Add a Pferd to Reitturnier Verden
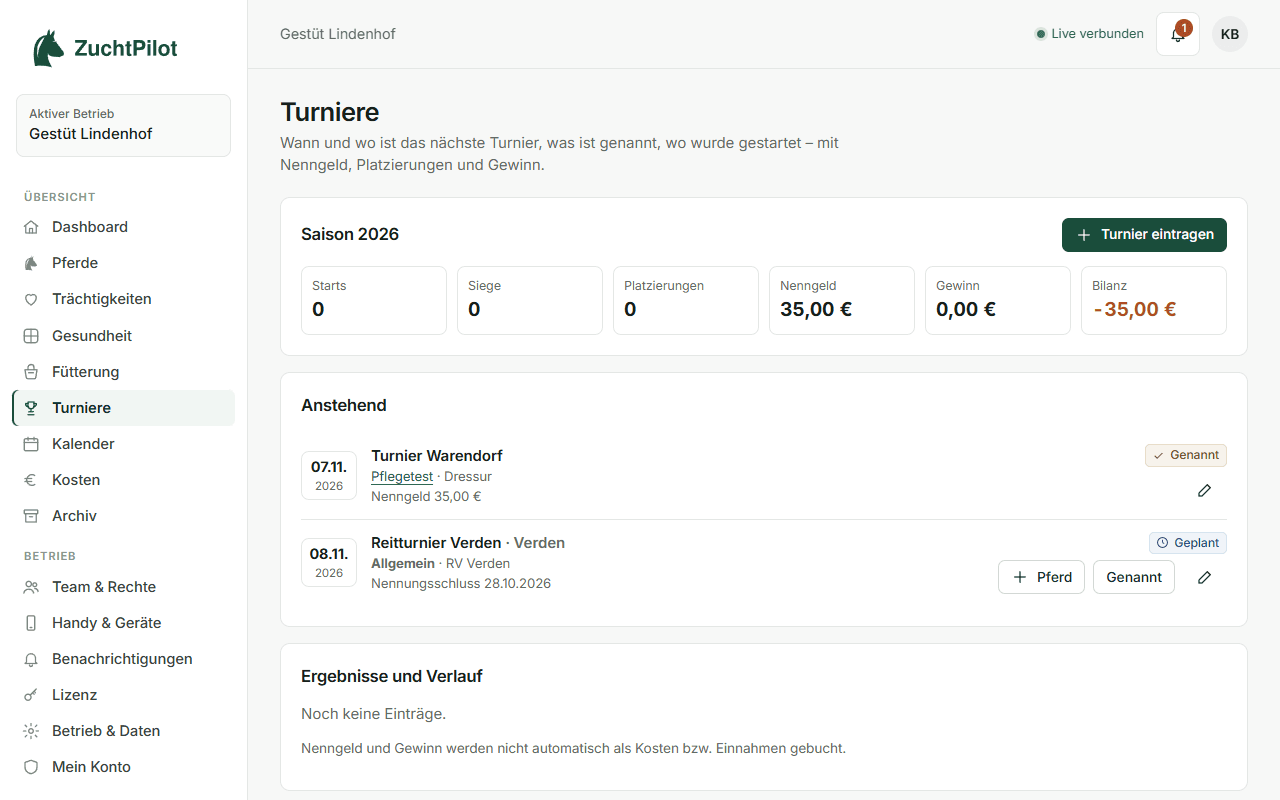1280x800 pixels. 1041,577
